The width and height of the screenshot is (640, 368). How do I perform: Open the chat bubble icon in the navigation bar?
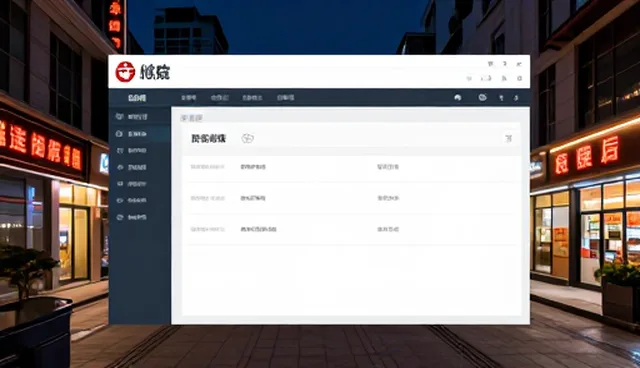pos(482,97)
